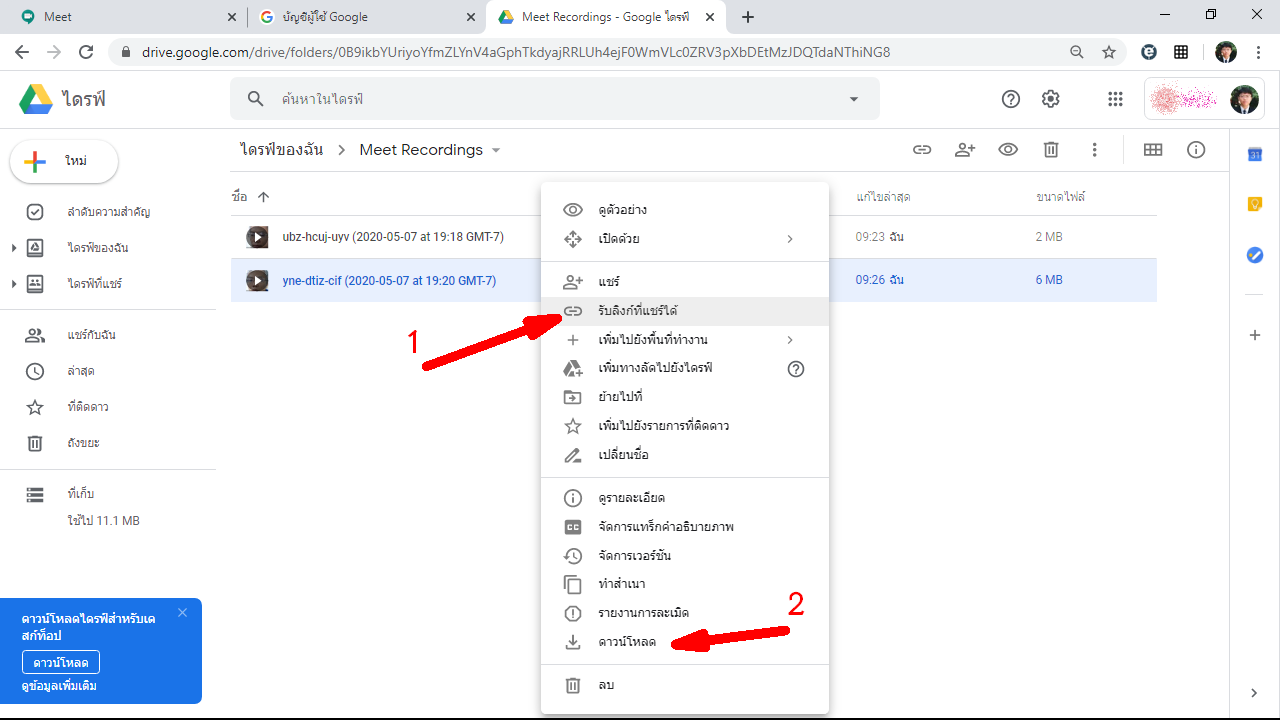The height and width of the screenshot is (720, 1280).
Task: Open the Google Calendar side panel icon
Action: [1255, 154]
